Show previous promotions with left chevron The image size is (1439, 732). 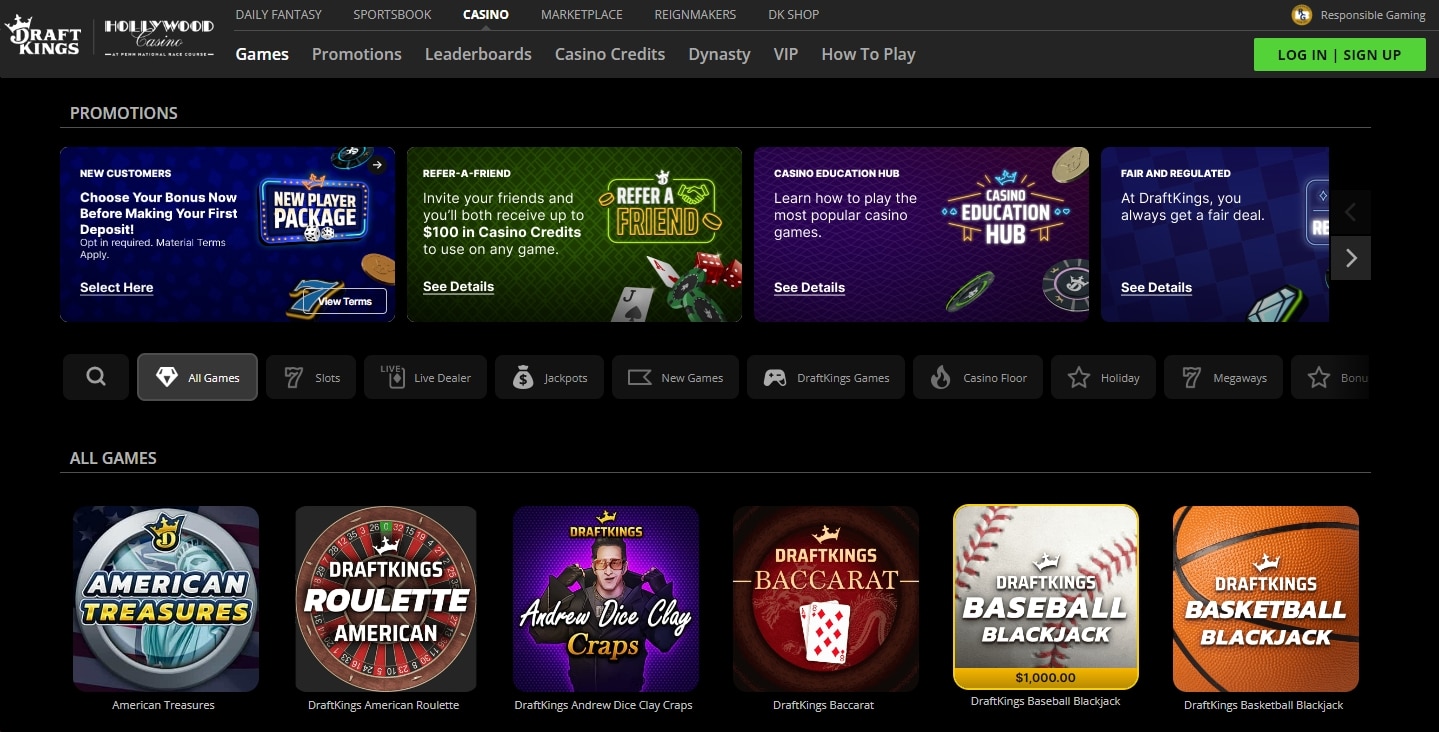[x=1351, y=212]
